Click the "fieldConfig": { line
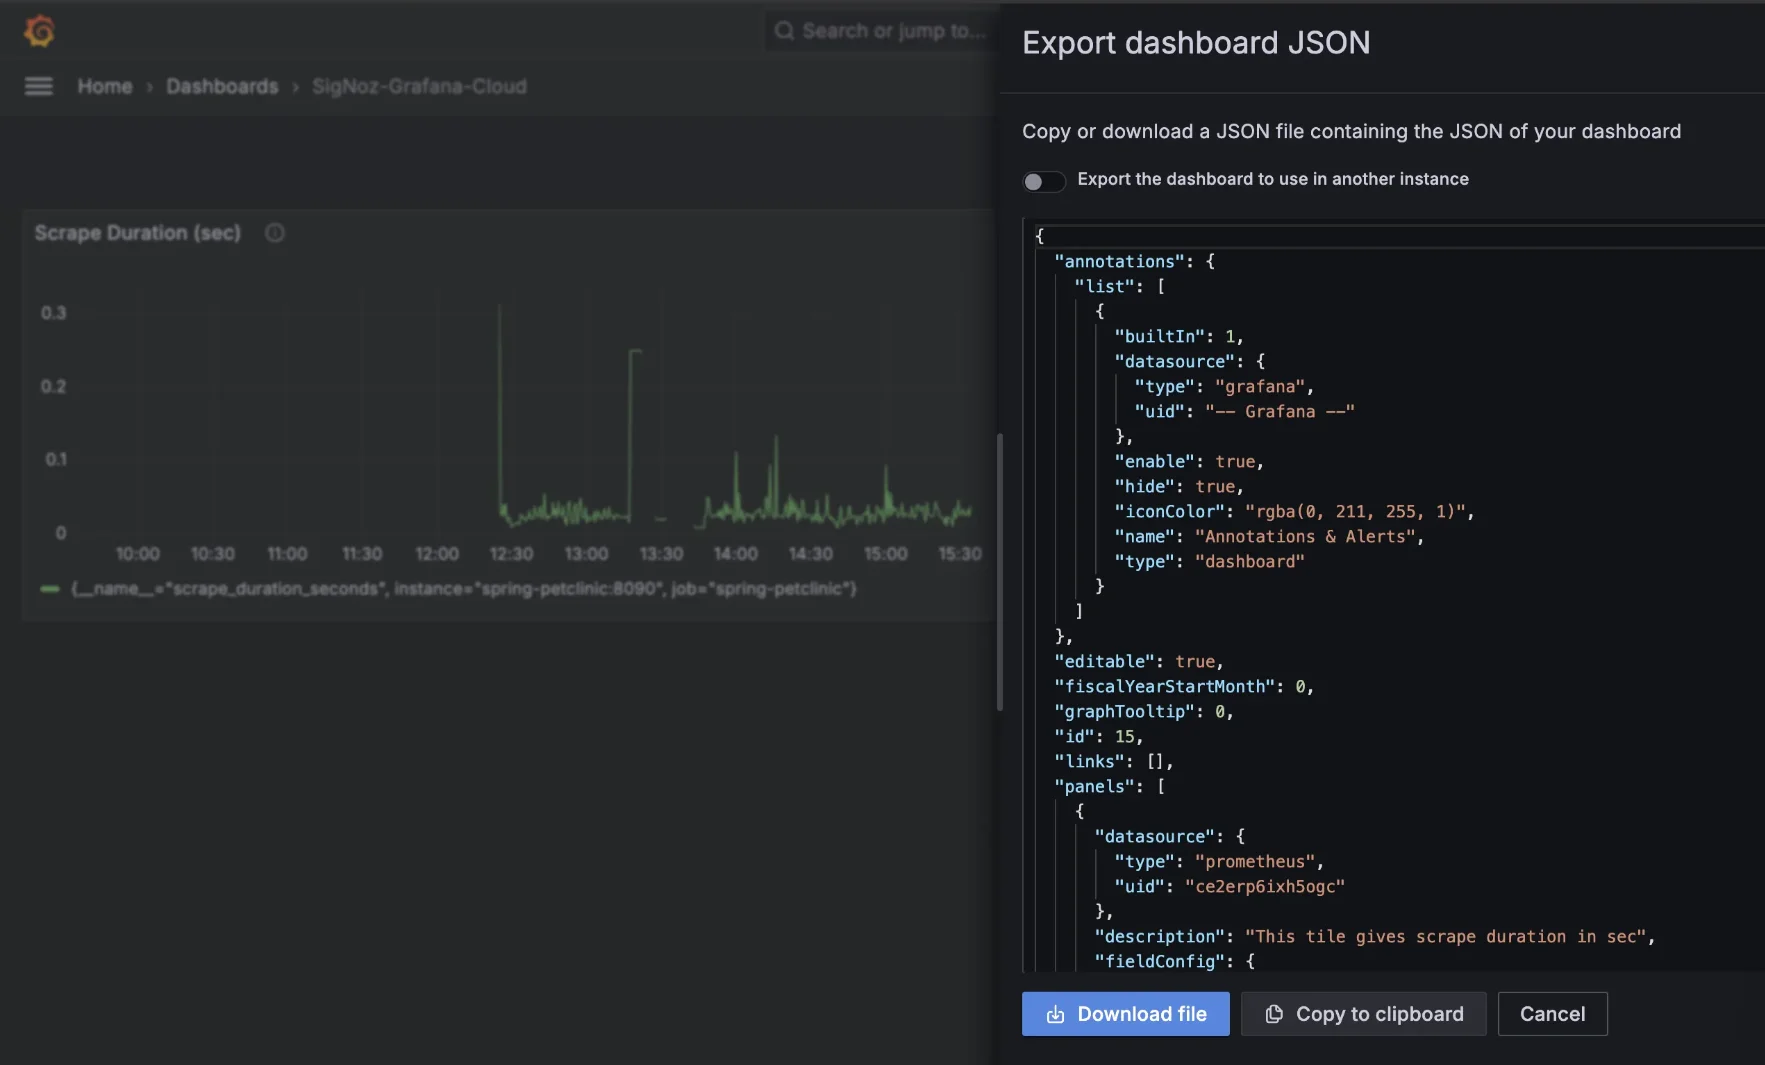The height and width of the screenshot is (1065, 1765). point(1175,961)
